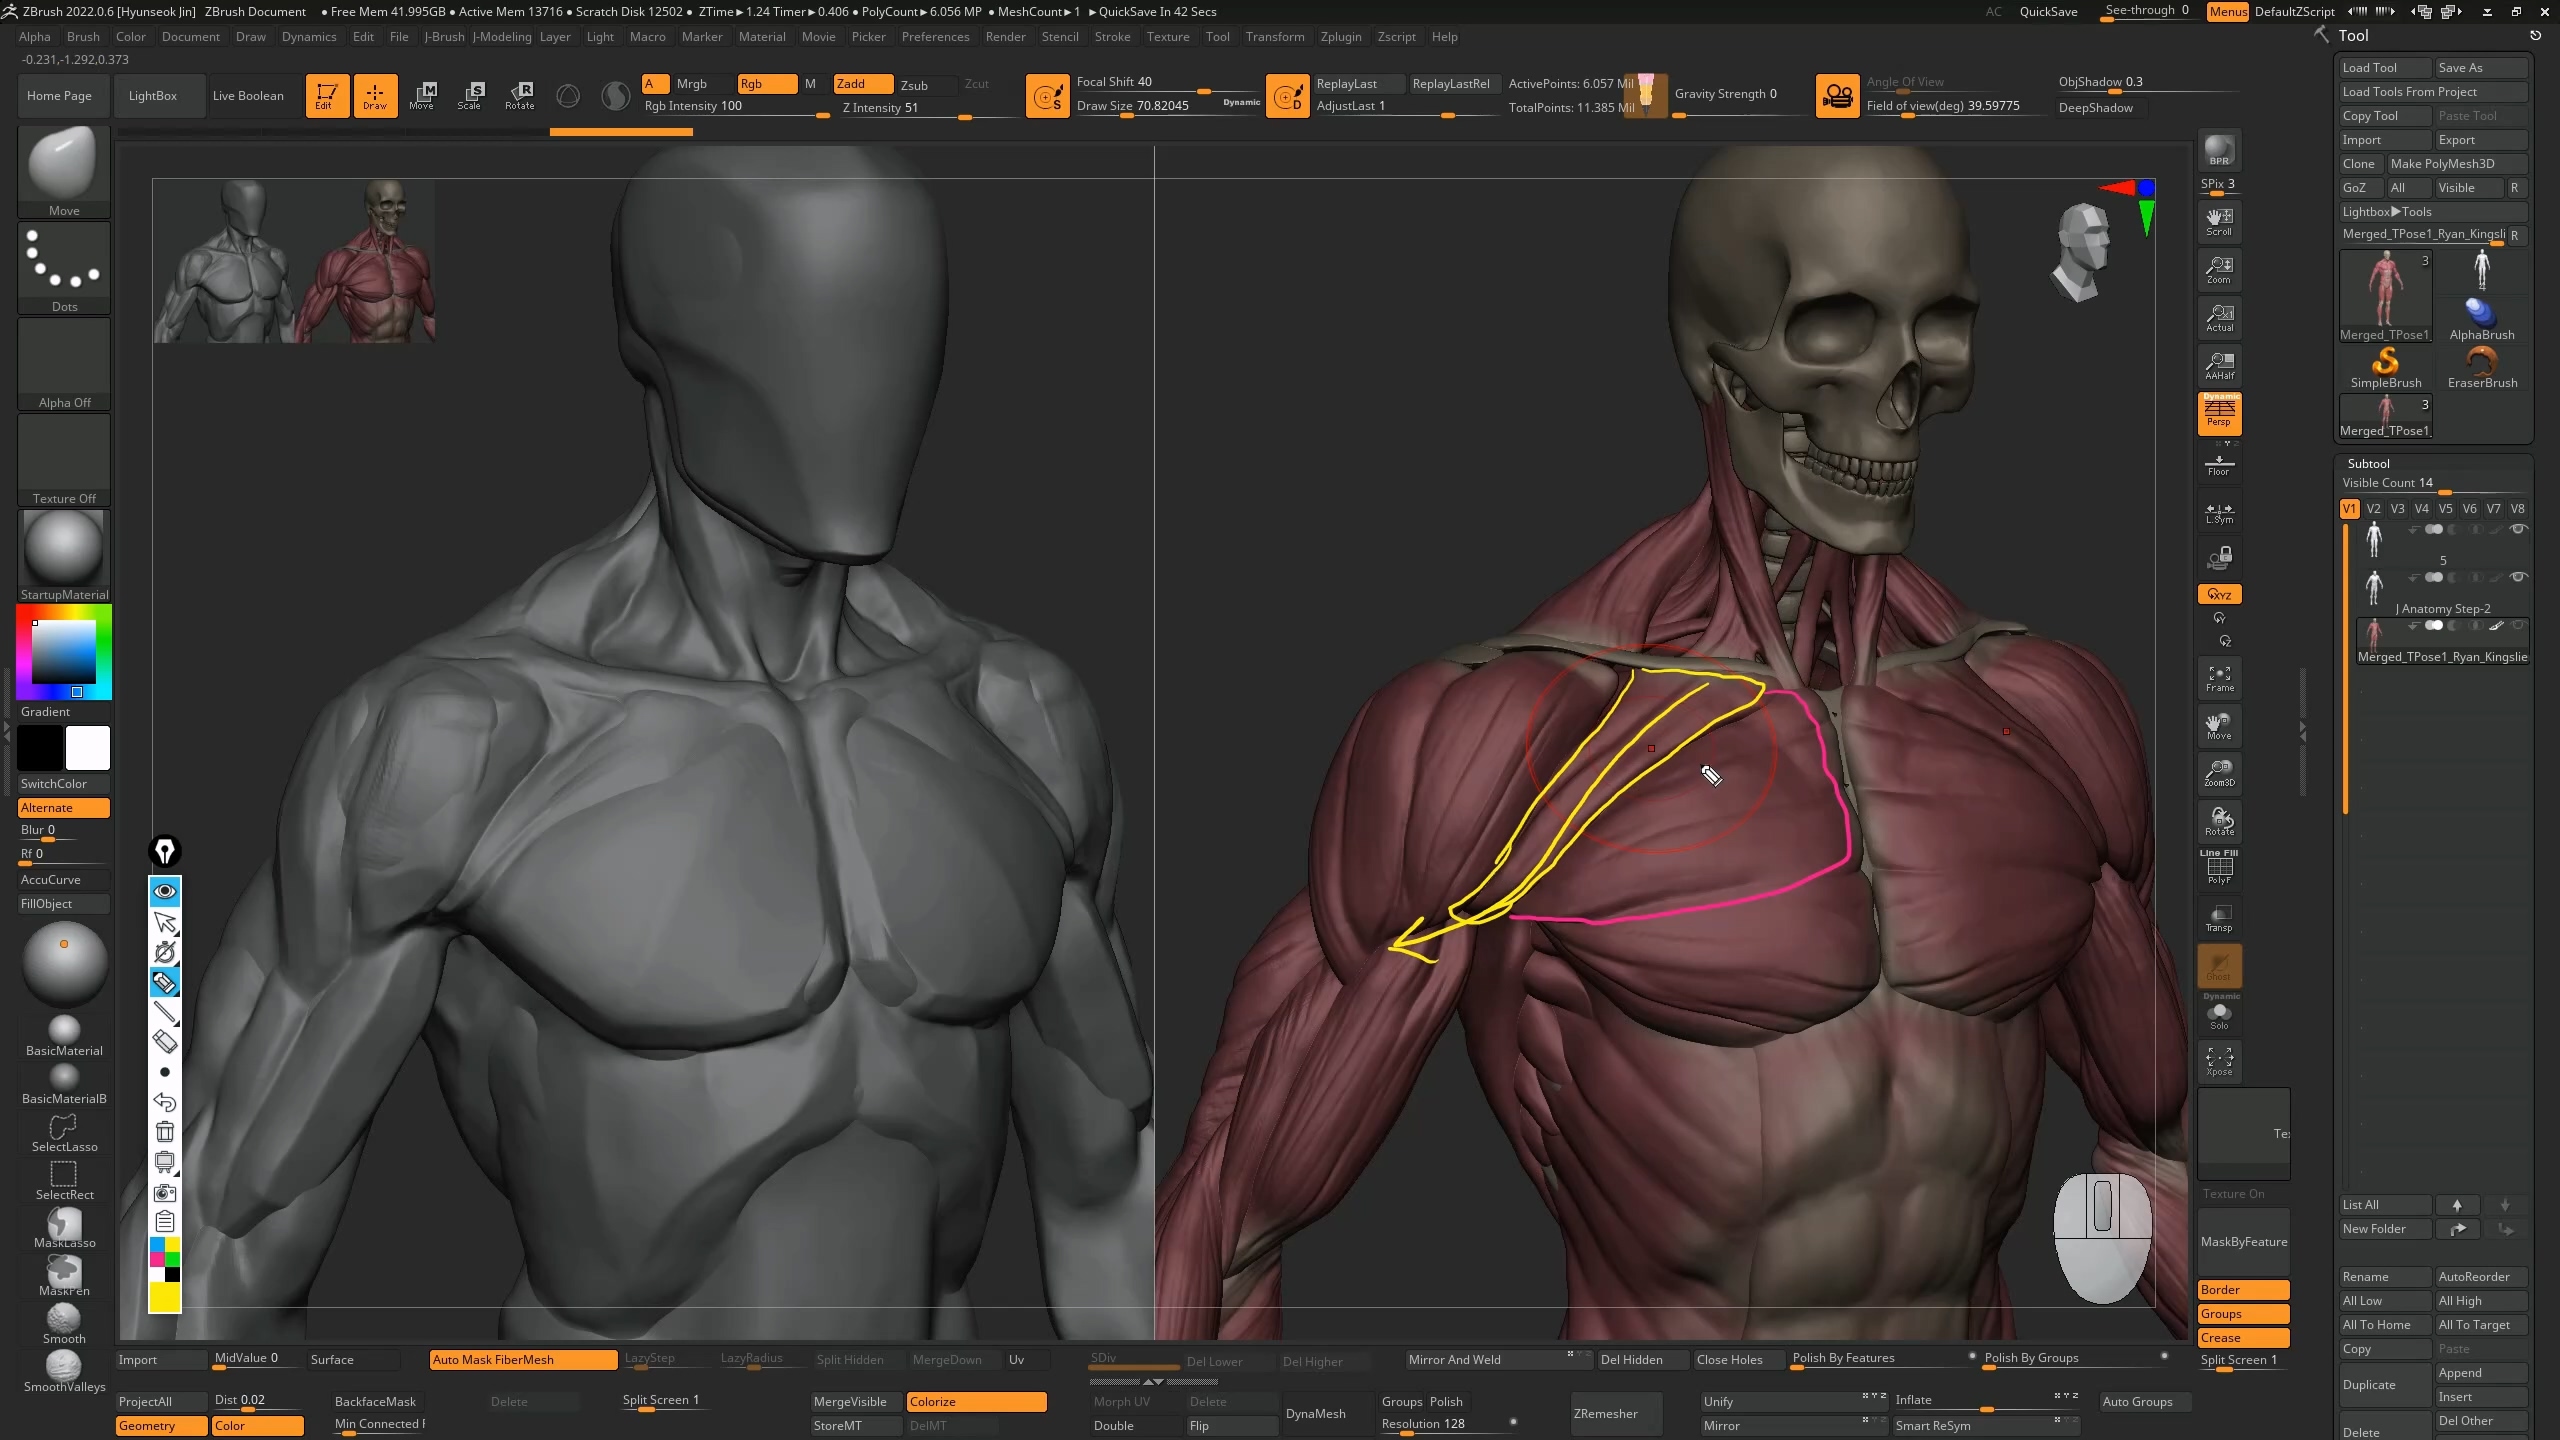Open the Zplugin menu

coord(1340,37)
